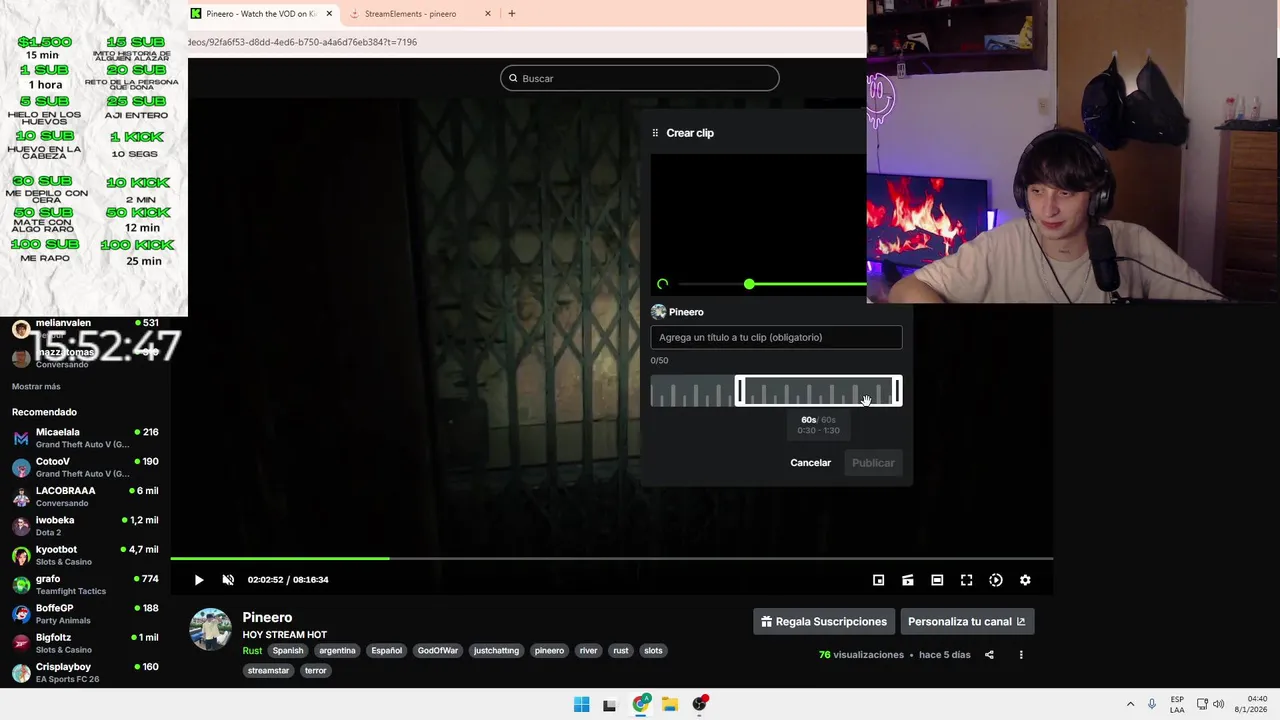1280x720 pixels.
Task: Open LACOBRAAA recommended channel
Action: (85, 497)
